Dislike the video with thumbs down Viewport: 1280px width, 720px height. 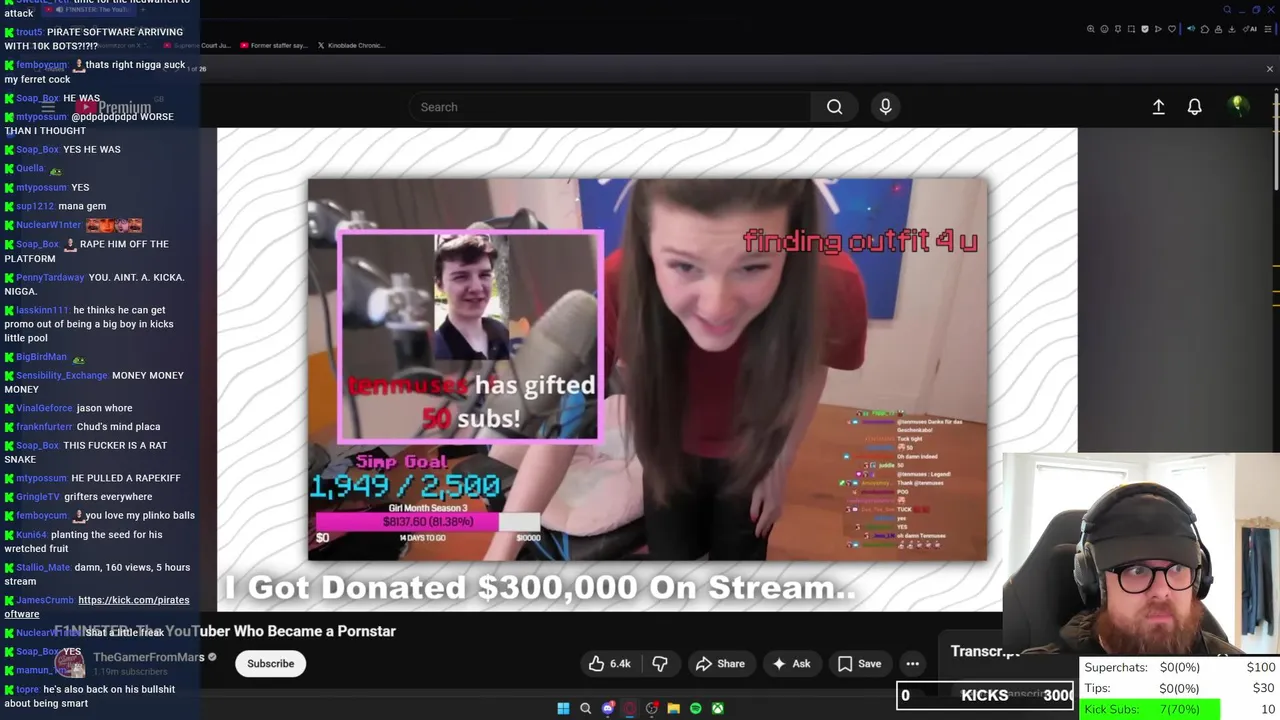coord(660,664)
